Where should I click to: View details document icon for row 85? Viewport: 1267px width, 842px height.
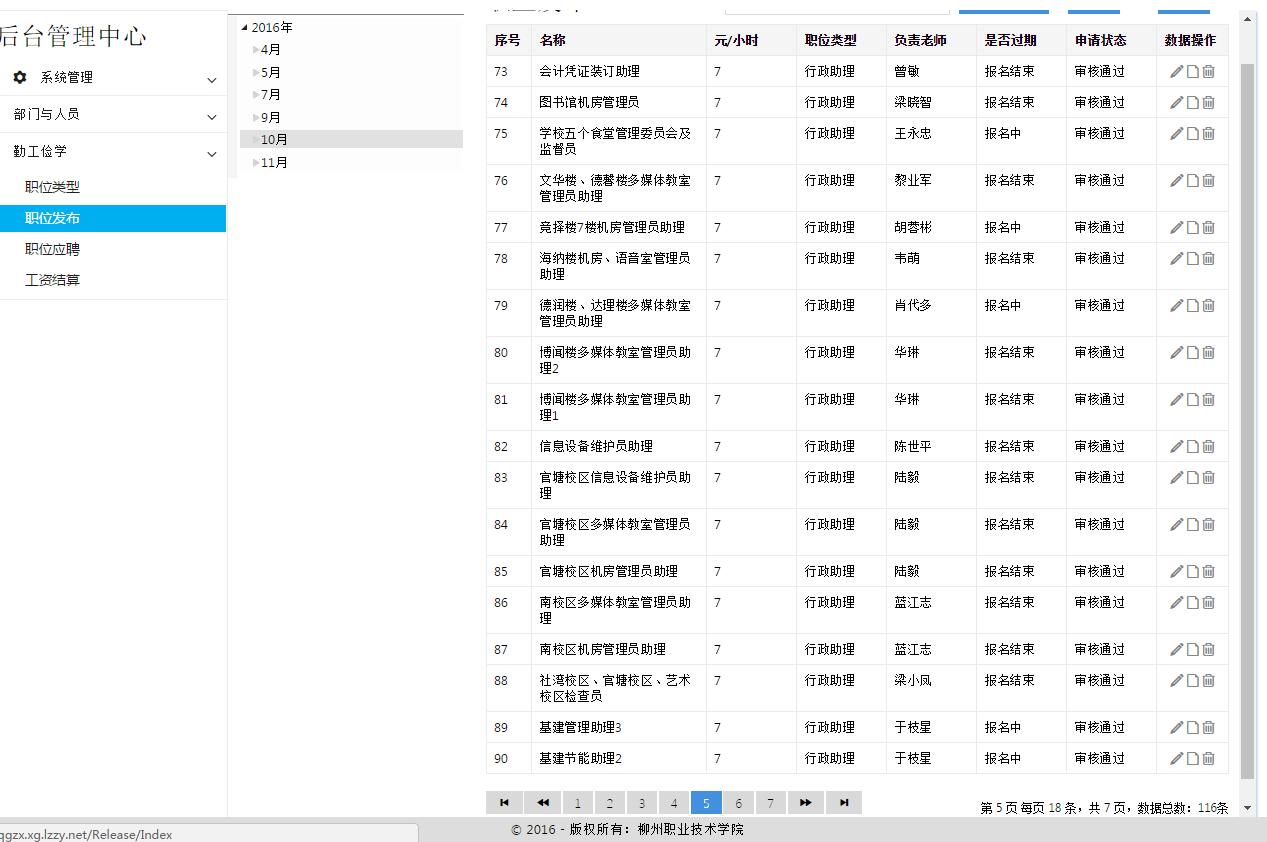1192,571
